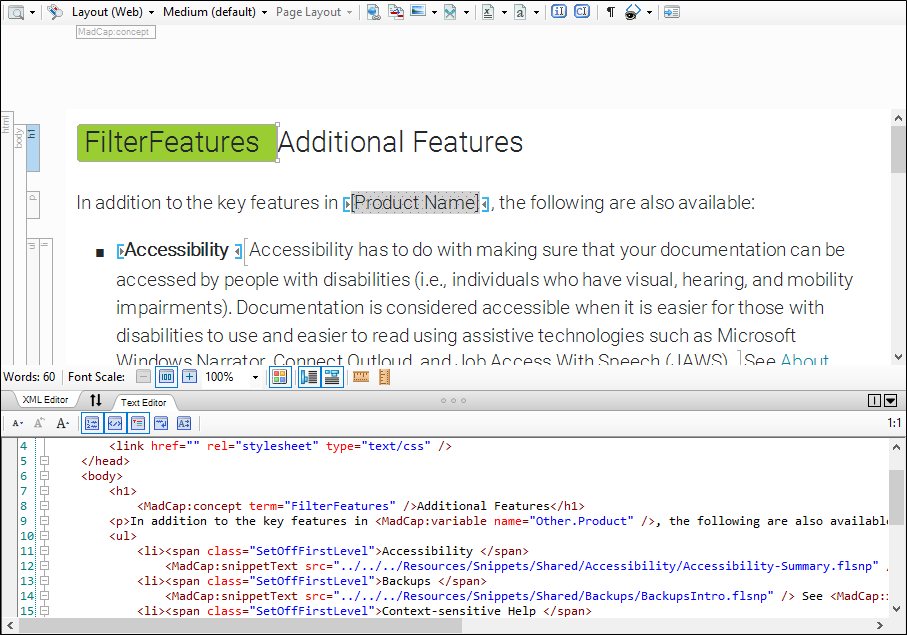Toggle span structure bars icon
Screen dimensions: 907x635
pos(331,377)
